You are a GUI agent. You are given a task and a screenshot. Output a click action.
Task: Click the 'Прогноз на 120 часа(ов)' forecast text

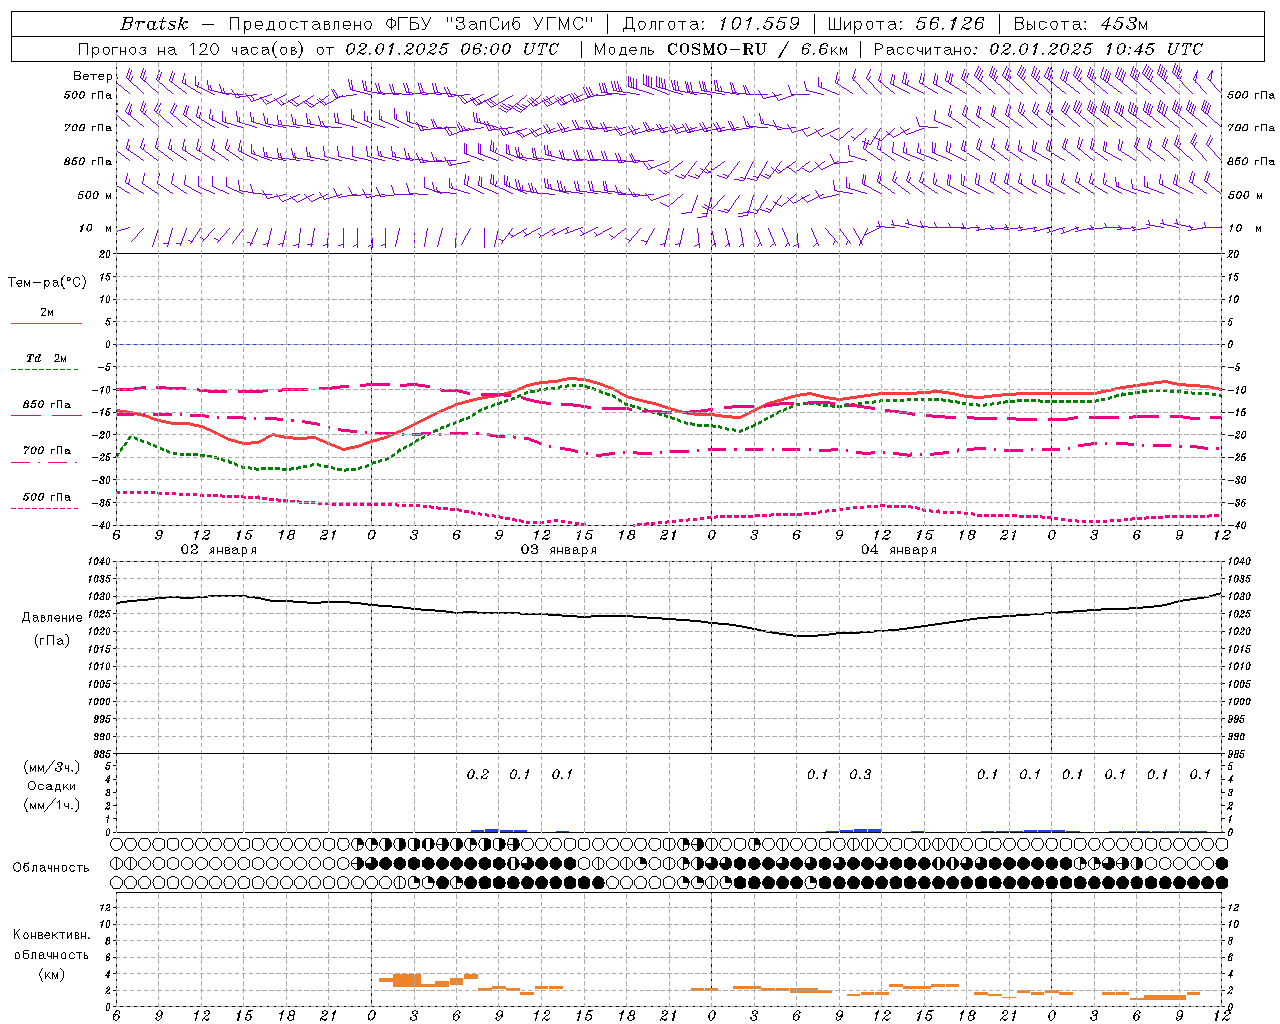(192, 49)
